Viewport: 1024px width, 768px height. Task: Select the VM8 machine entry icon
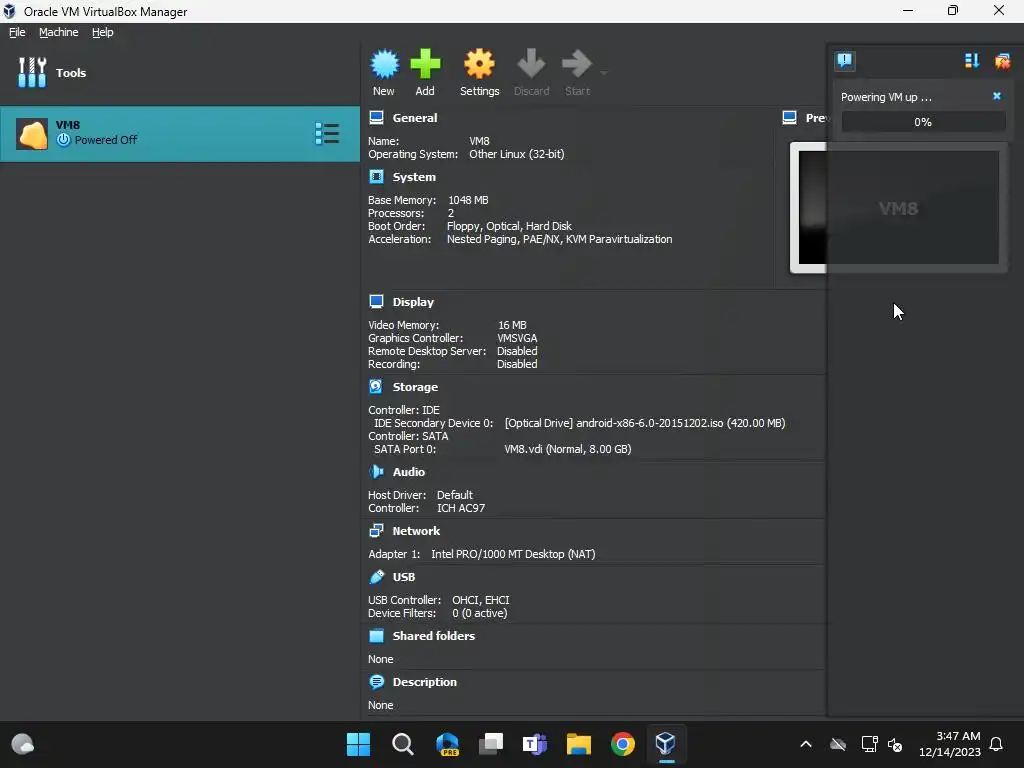pyautogui.click(x=32, y=134)
